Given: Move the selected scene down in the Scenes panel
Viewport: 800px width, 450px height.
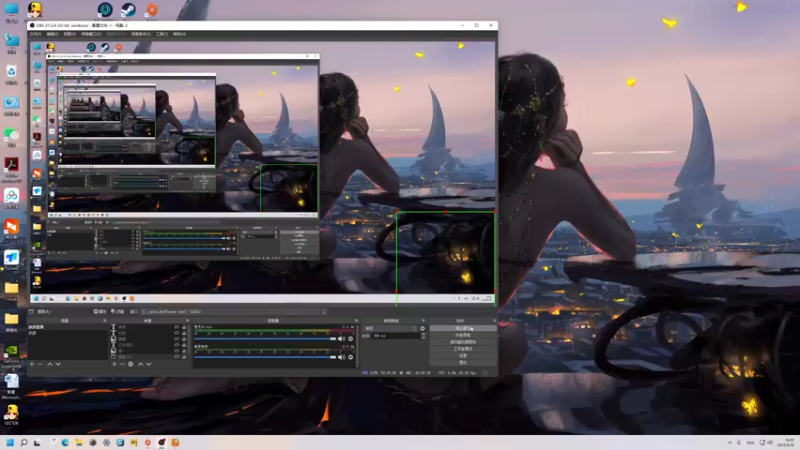Looking at the screenshot, I should pyautogui.click(x=58, y=364).
